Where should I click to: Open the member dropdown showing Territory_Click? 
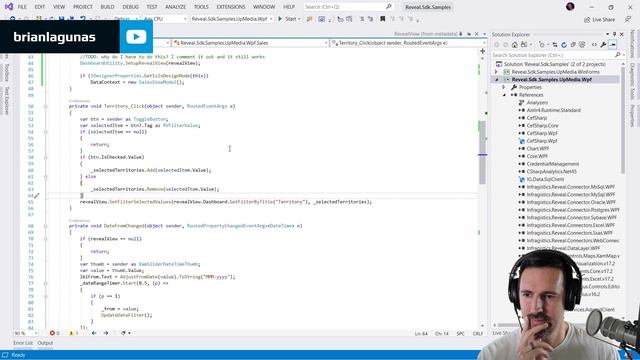408,42
